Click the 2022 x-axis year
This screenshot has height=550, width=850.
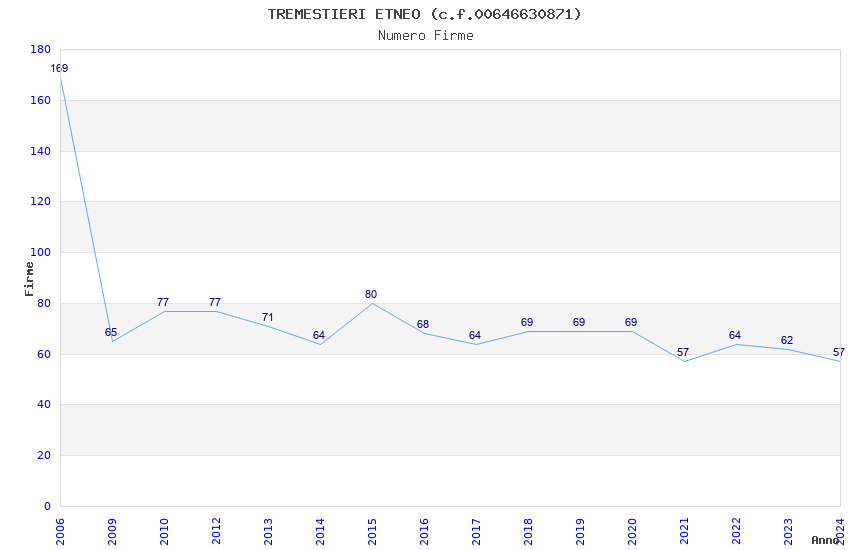tap(736, 532)
